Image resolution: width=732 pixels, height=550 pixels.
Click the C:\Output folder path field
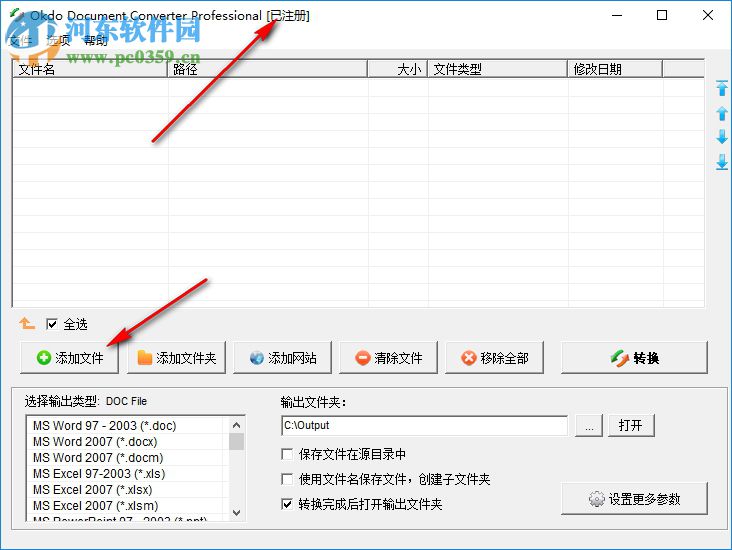[424, 425]
